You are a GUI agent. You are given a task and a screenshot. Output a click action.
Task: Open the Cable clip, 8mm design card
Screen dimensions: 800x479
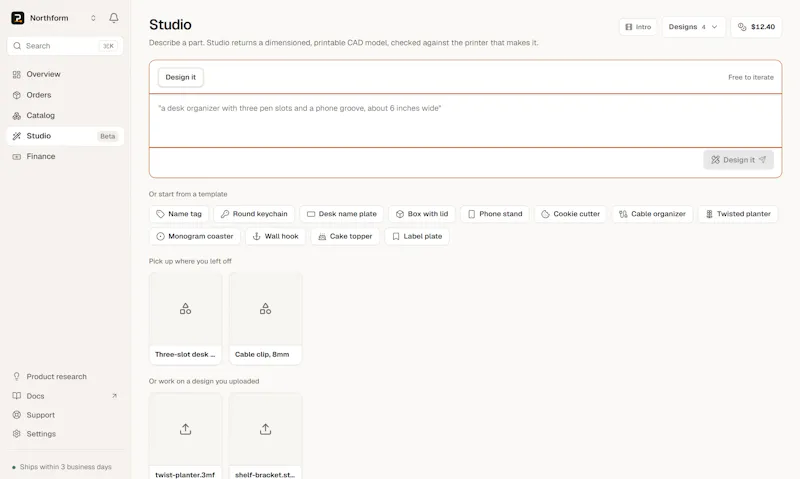pos(265,319)
